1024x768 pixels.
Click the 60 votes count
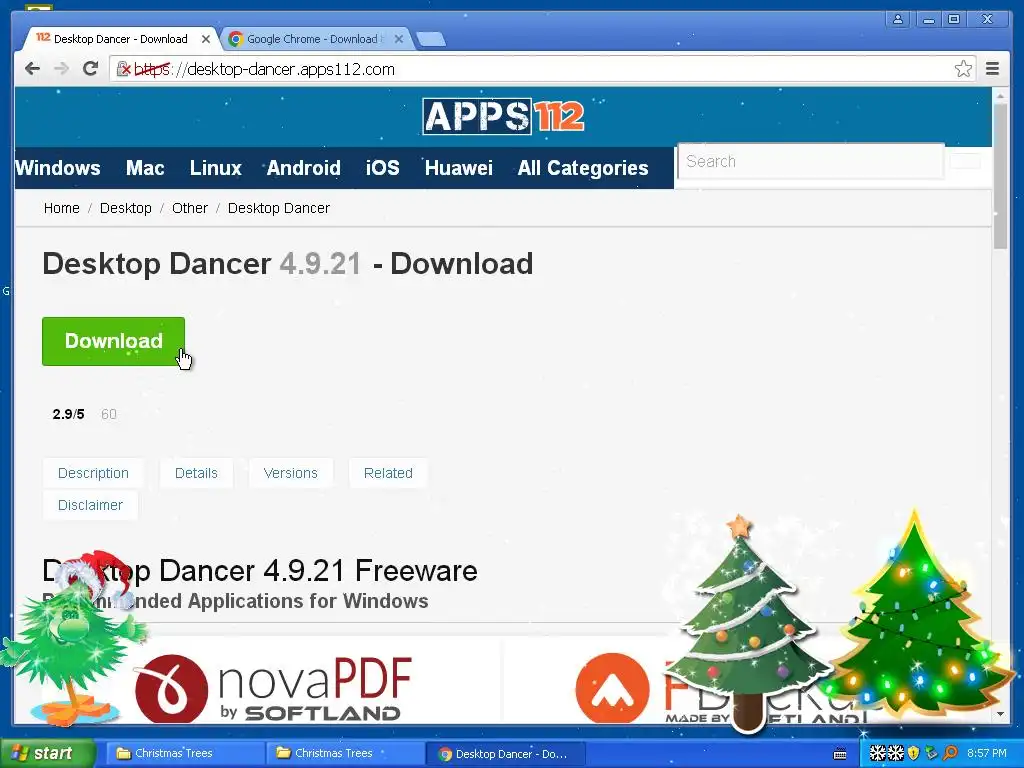(x=109, y=414)
